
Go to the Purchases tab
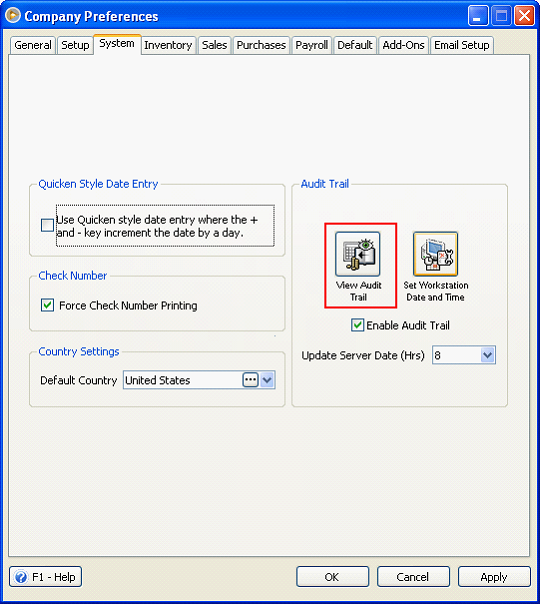coord(261,45)
